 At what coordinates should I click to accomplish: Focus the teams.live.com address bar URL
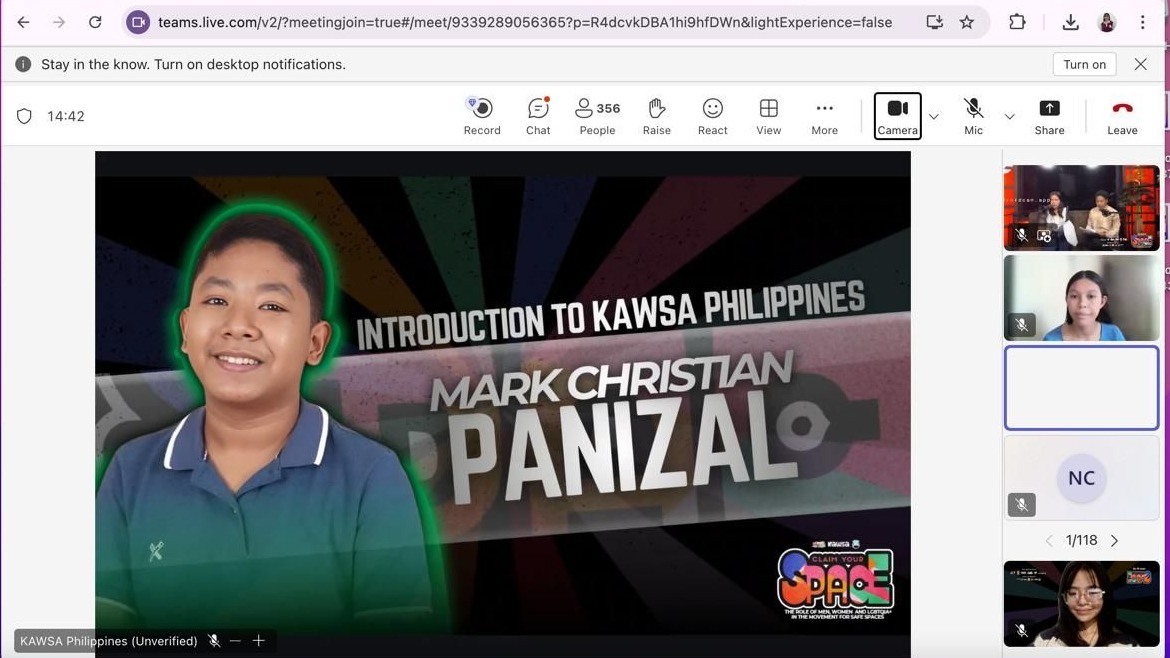[x=525, y=22]
